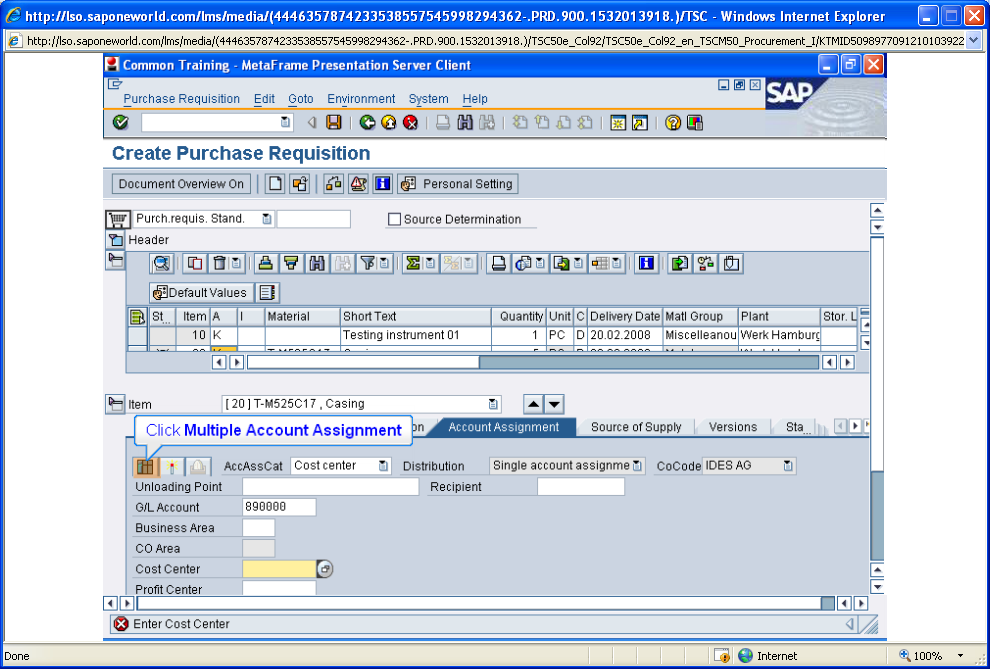This screenshot has height=669, width=990.
Task: Click the shopping cart document type icon
Action: (x=117, y=219)
